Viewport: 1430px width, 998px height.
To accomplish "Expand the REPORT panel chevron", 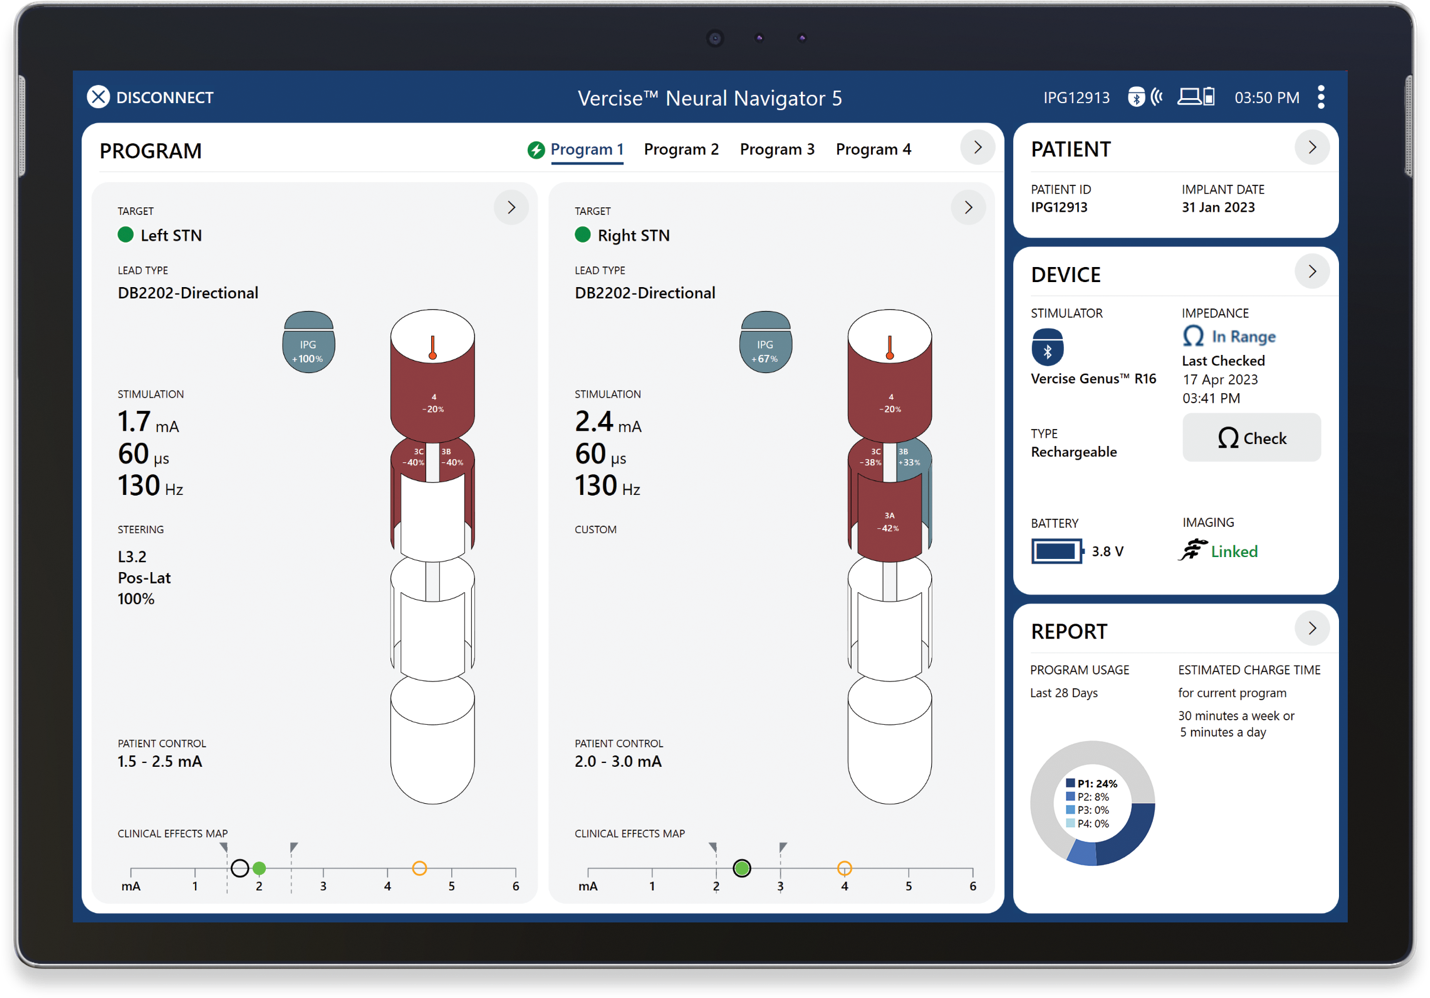I will point(1312,628).
